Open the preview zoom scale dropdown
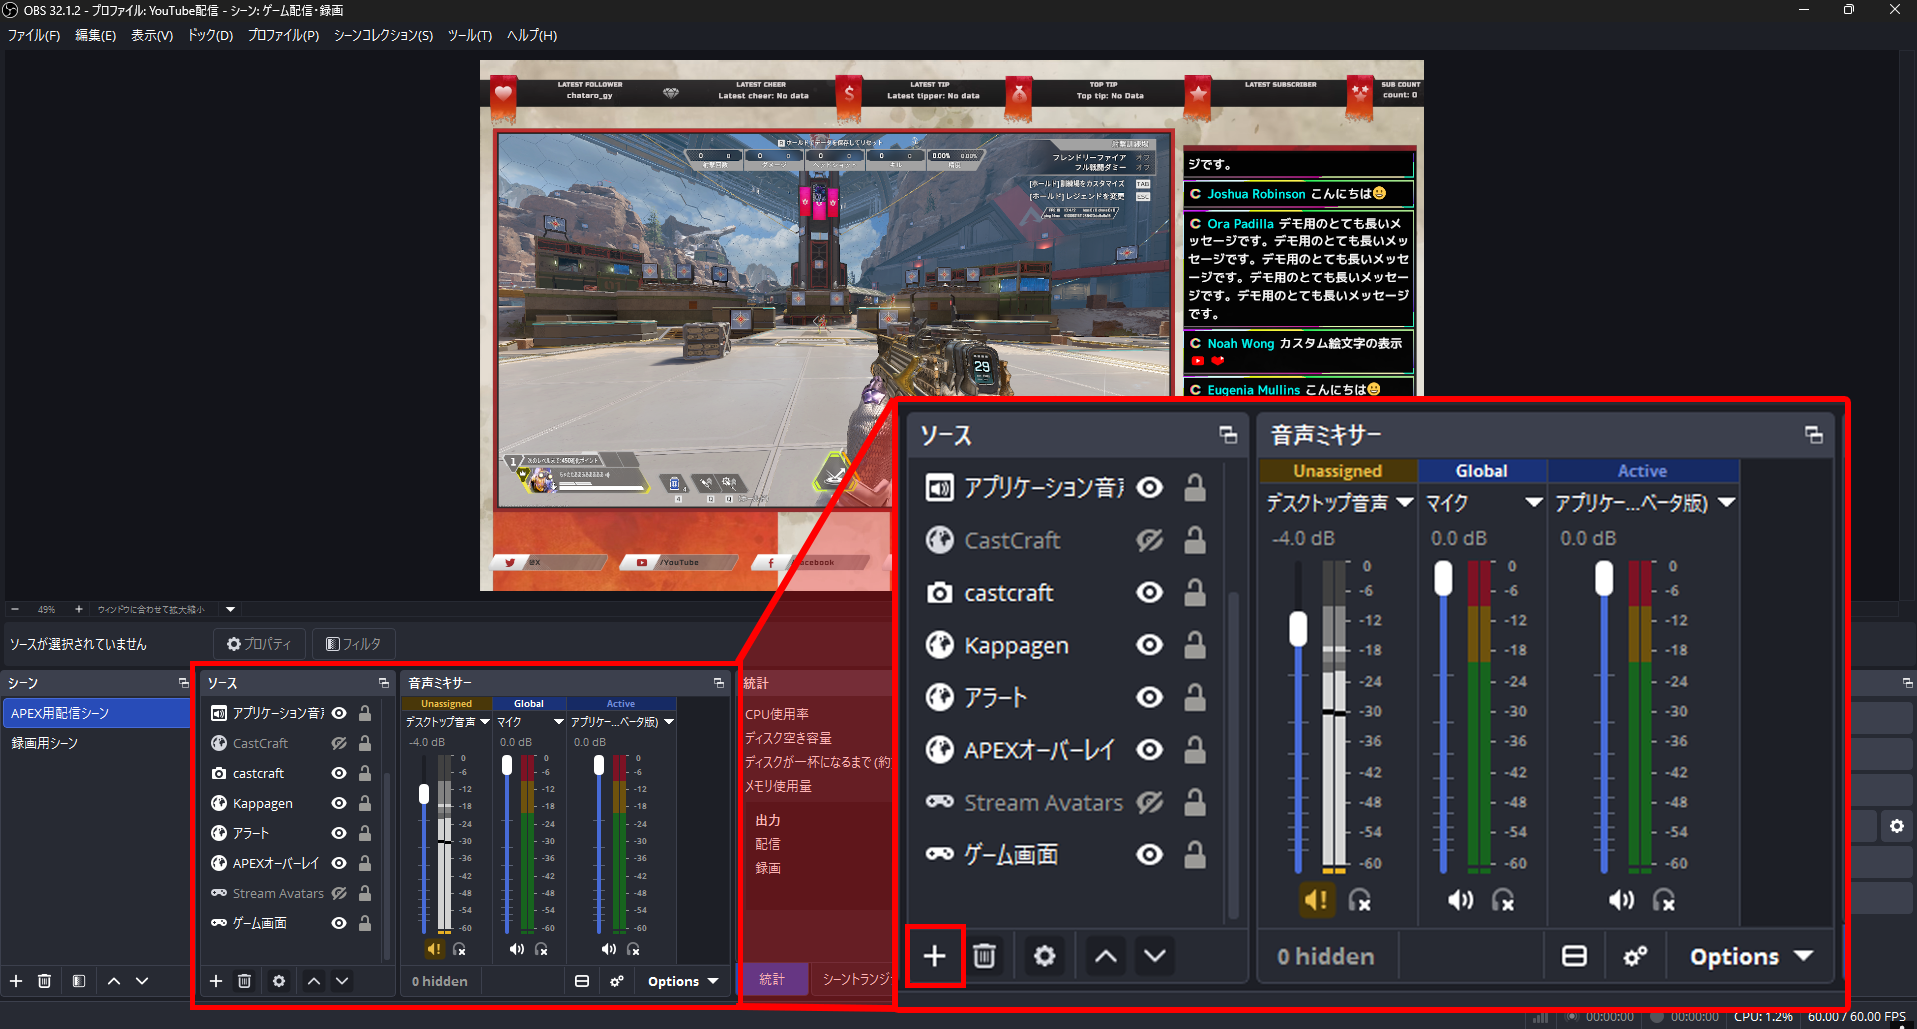Image resolution: width=1917 pixels, height=1029 pixels. coord(231,609)
